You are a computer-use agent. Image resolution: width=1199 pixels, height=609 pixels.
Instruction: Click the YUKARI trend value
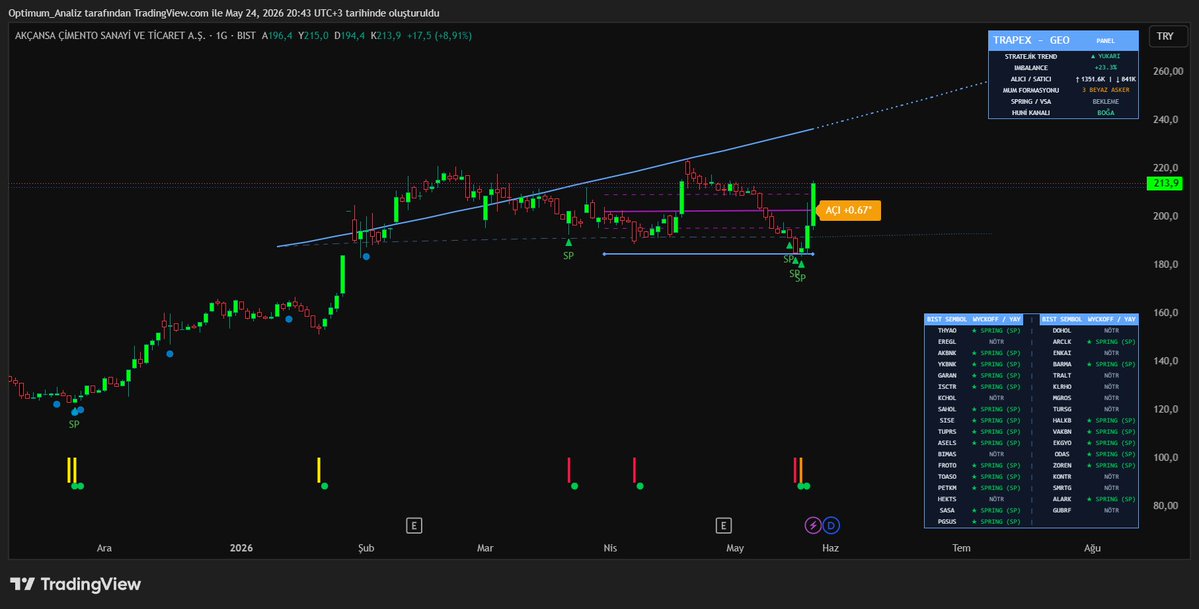1105,57
